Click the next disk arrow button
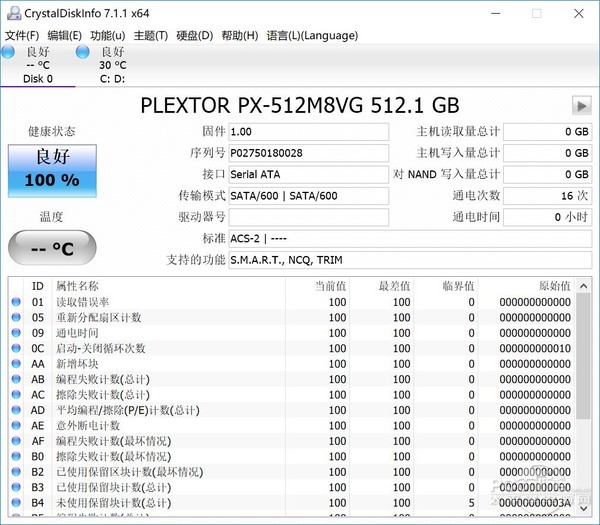The height and width of the screenshot is (525, 600). pos(580,106)
